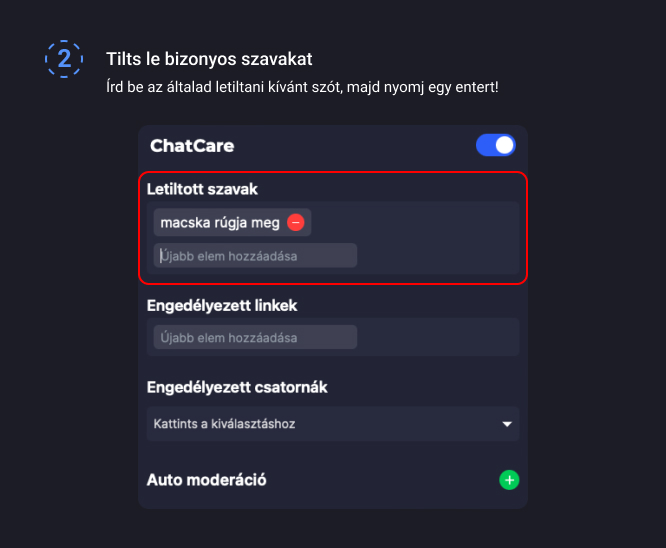The width and height of the screenshot is (666, 548).
Task: Select the "macska rúgja meg" word tag
Action: (x=220, y=222)
